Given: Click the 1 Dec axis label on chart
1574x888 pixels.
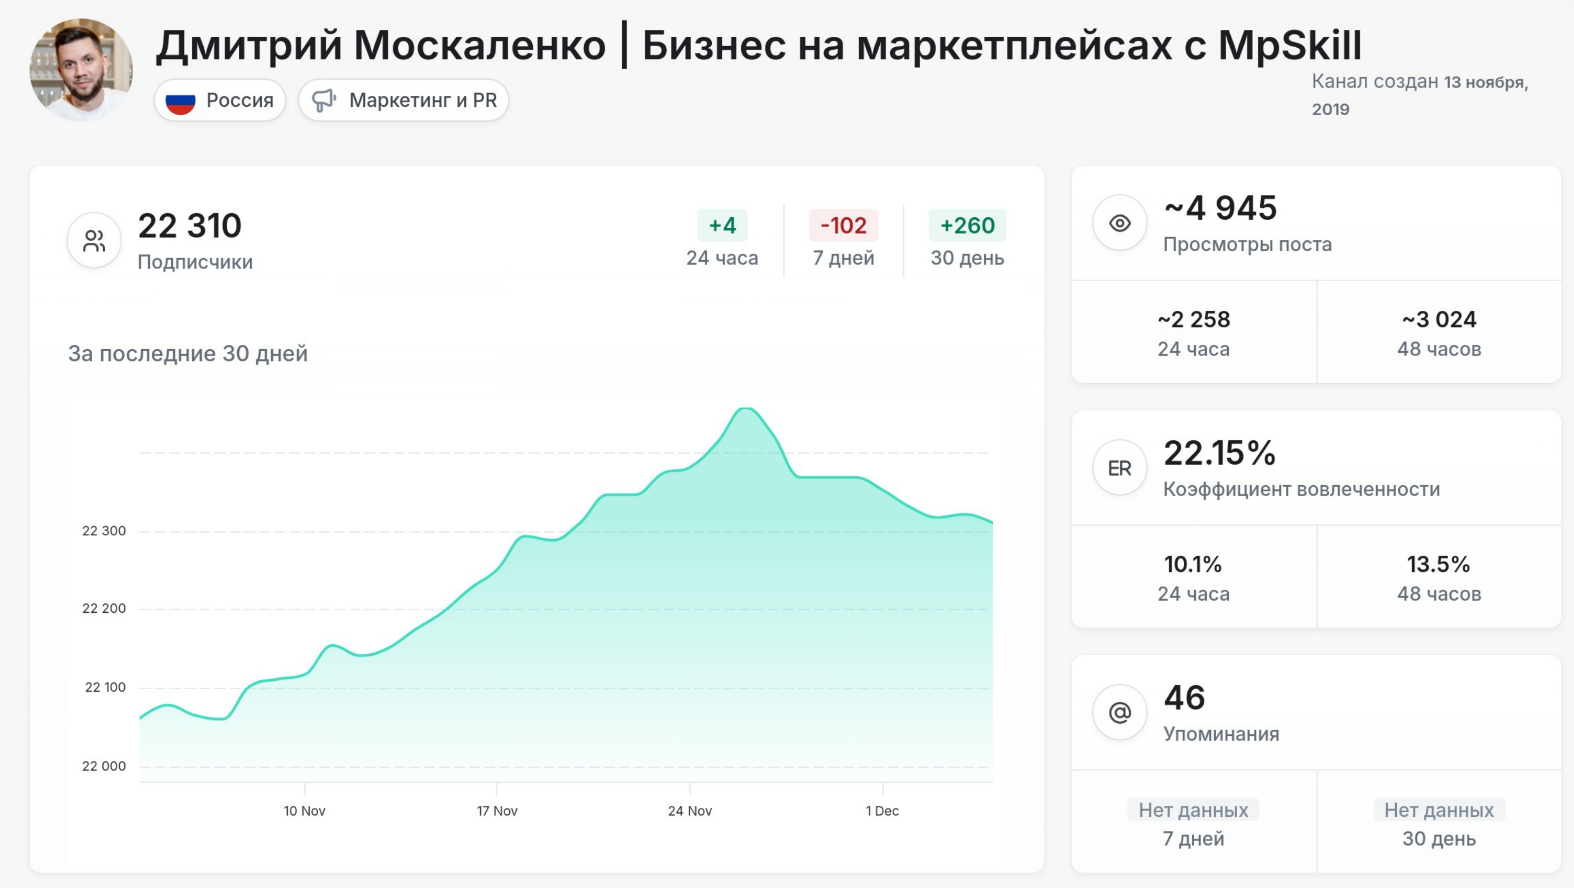Looking at the screenshot, I should (x=882, y=811).
